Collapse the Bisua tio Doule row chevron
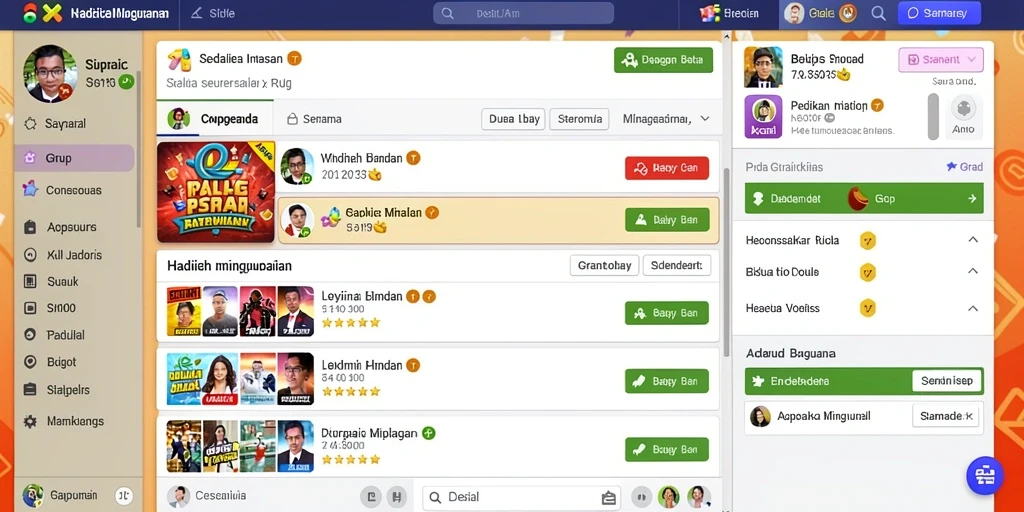This screenshot has height=512, width=1024. [x=972, y=271]
